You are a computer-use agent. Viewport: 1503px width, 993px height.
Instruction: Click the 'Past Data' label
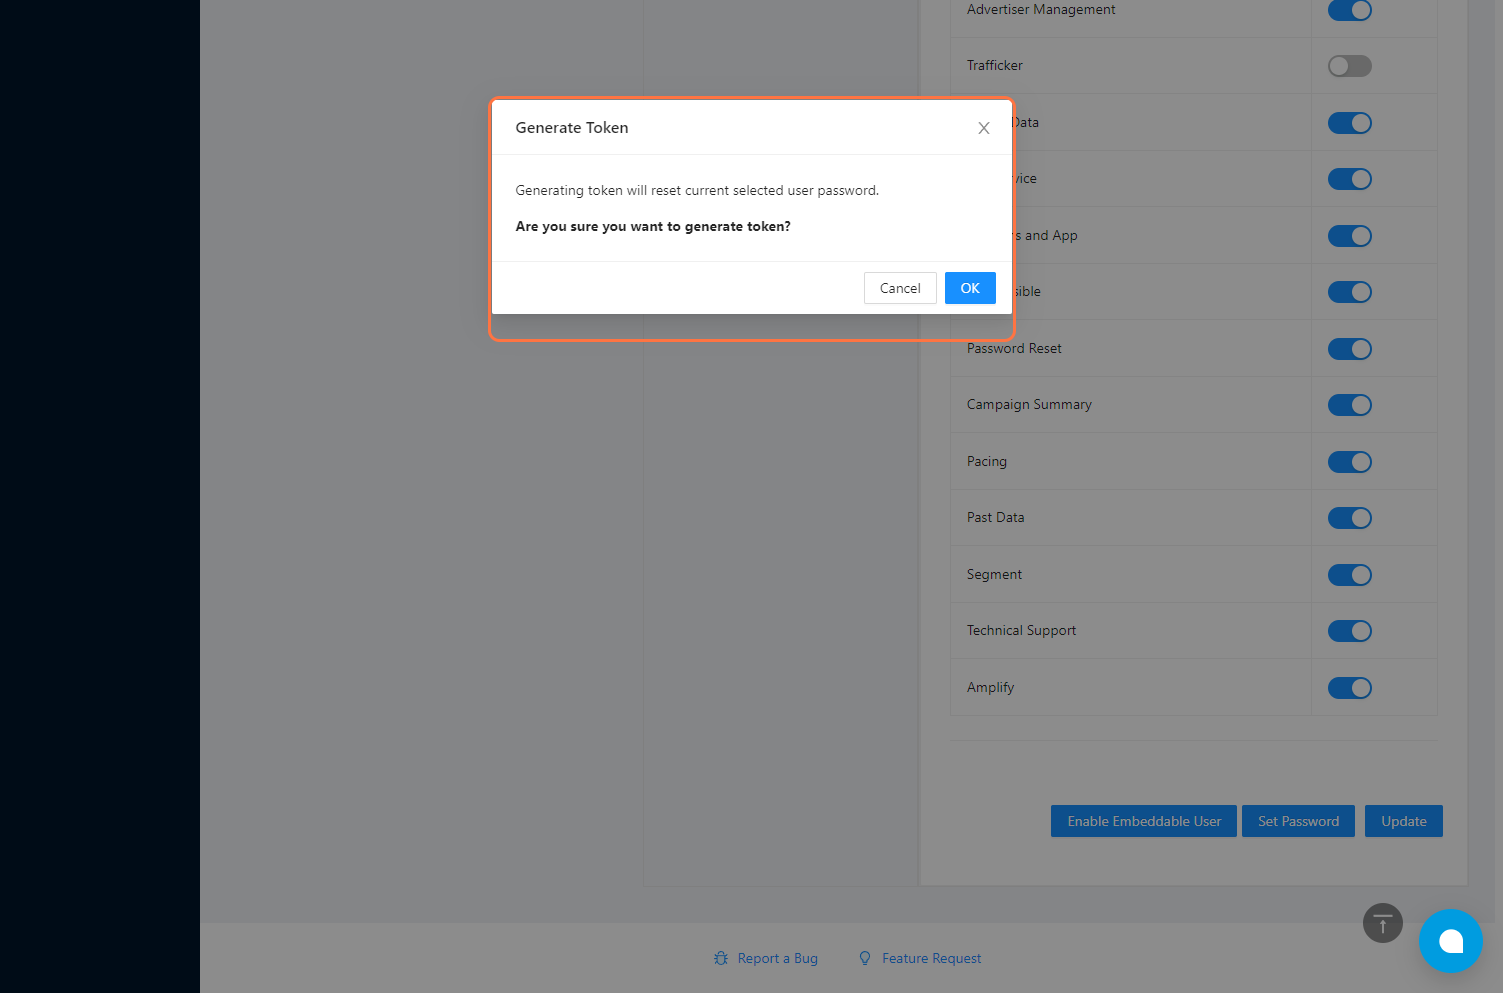click(996, 517)
